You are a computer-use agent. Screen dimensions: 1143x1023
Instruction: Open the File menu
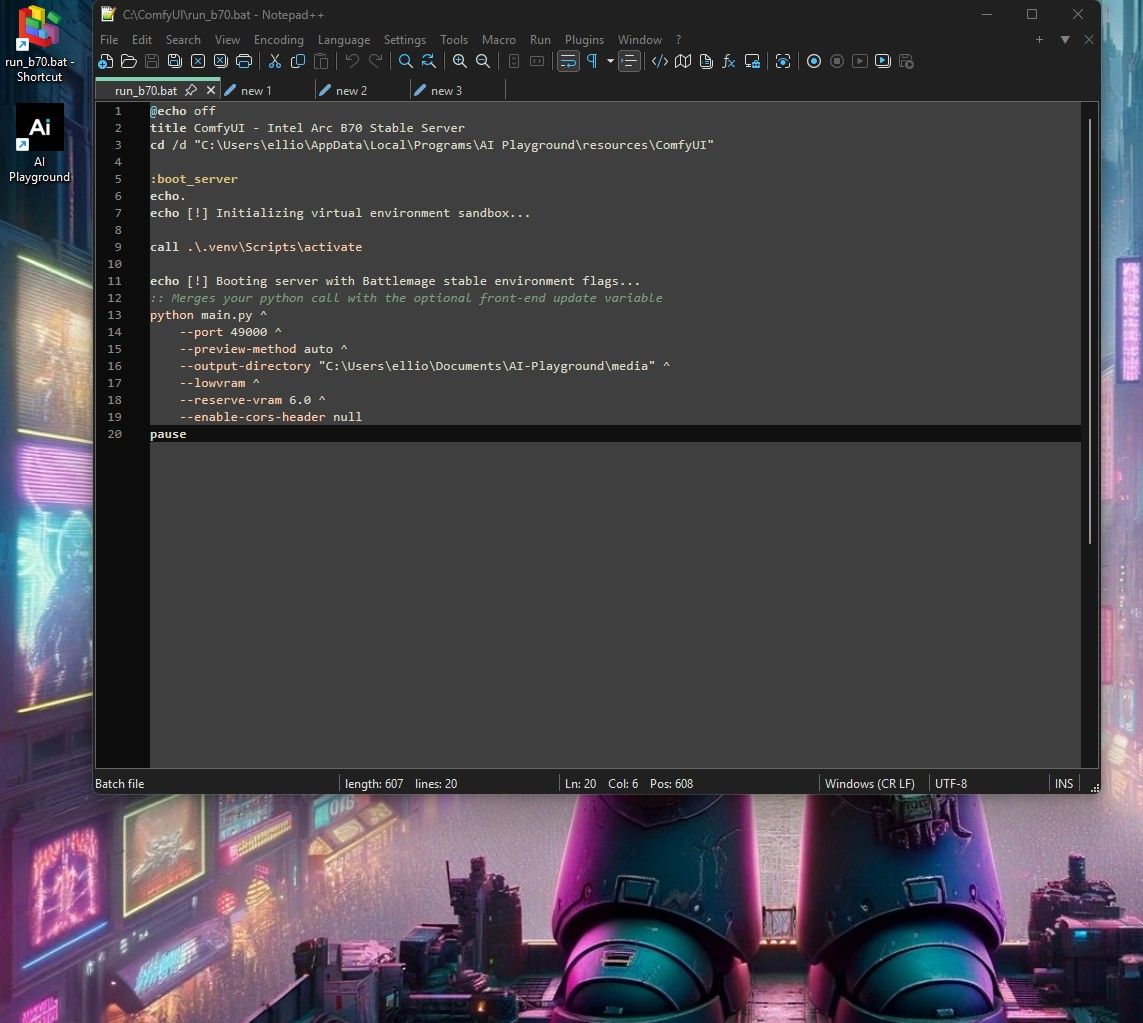[109, 39]
